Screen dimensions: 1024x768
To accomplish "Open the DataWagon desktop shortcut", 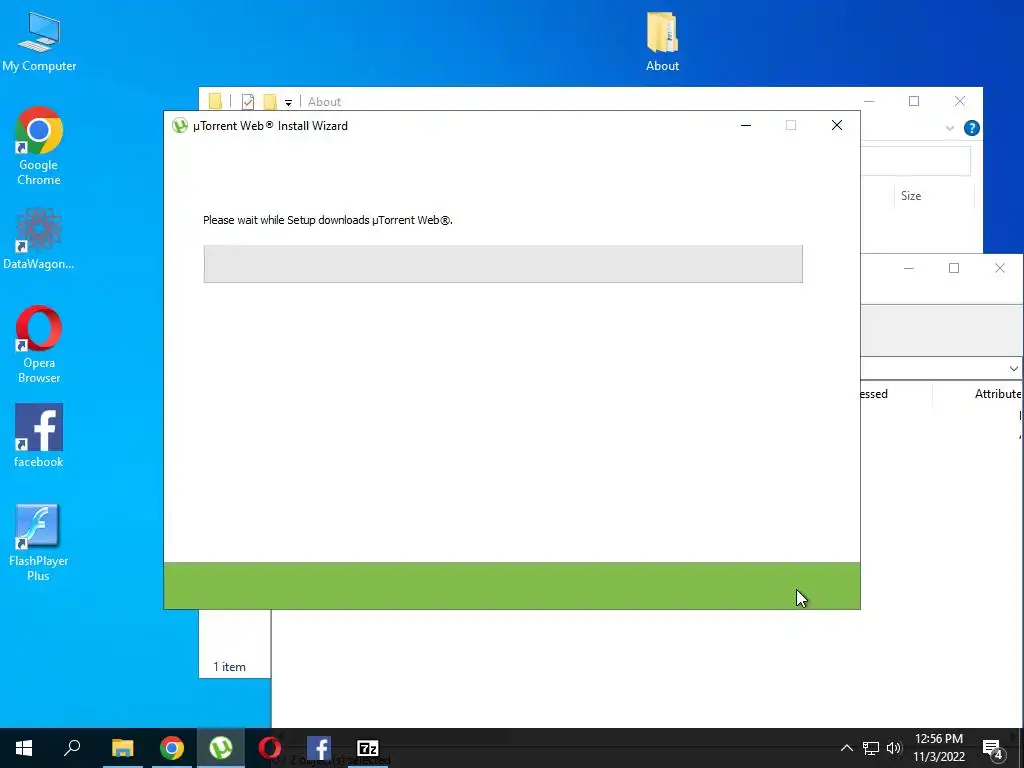I will tap(39, 239).
